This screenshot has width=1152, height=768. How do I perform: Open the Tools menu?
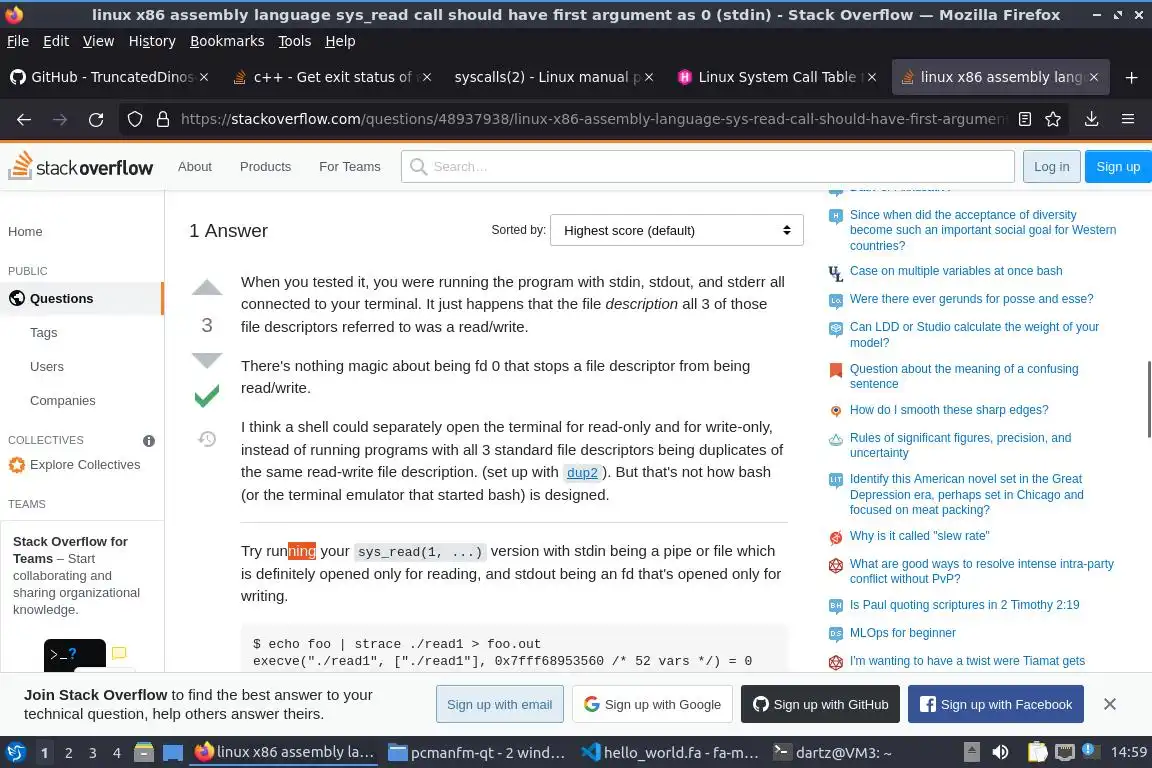tap(295, 41)
